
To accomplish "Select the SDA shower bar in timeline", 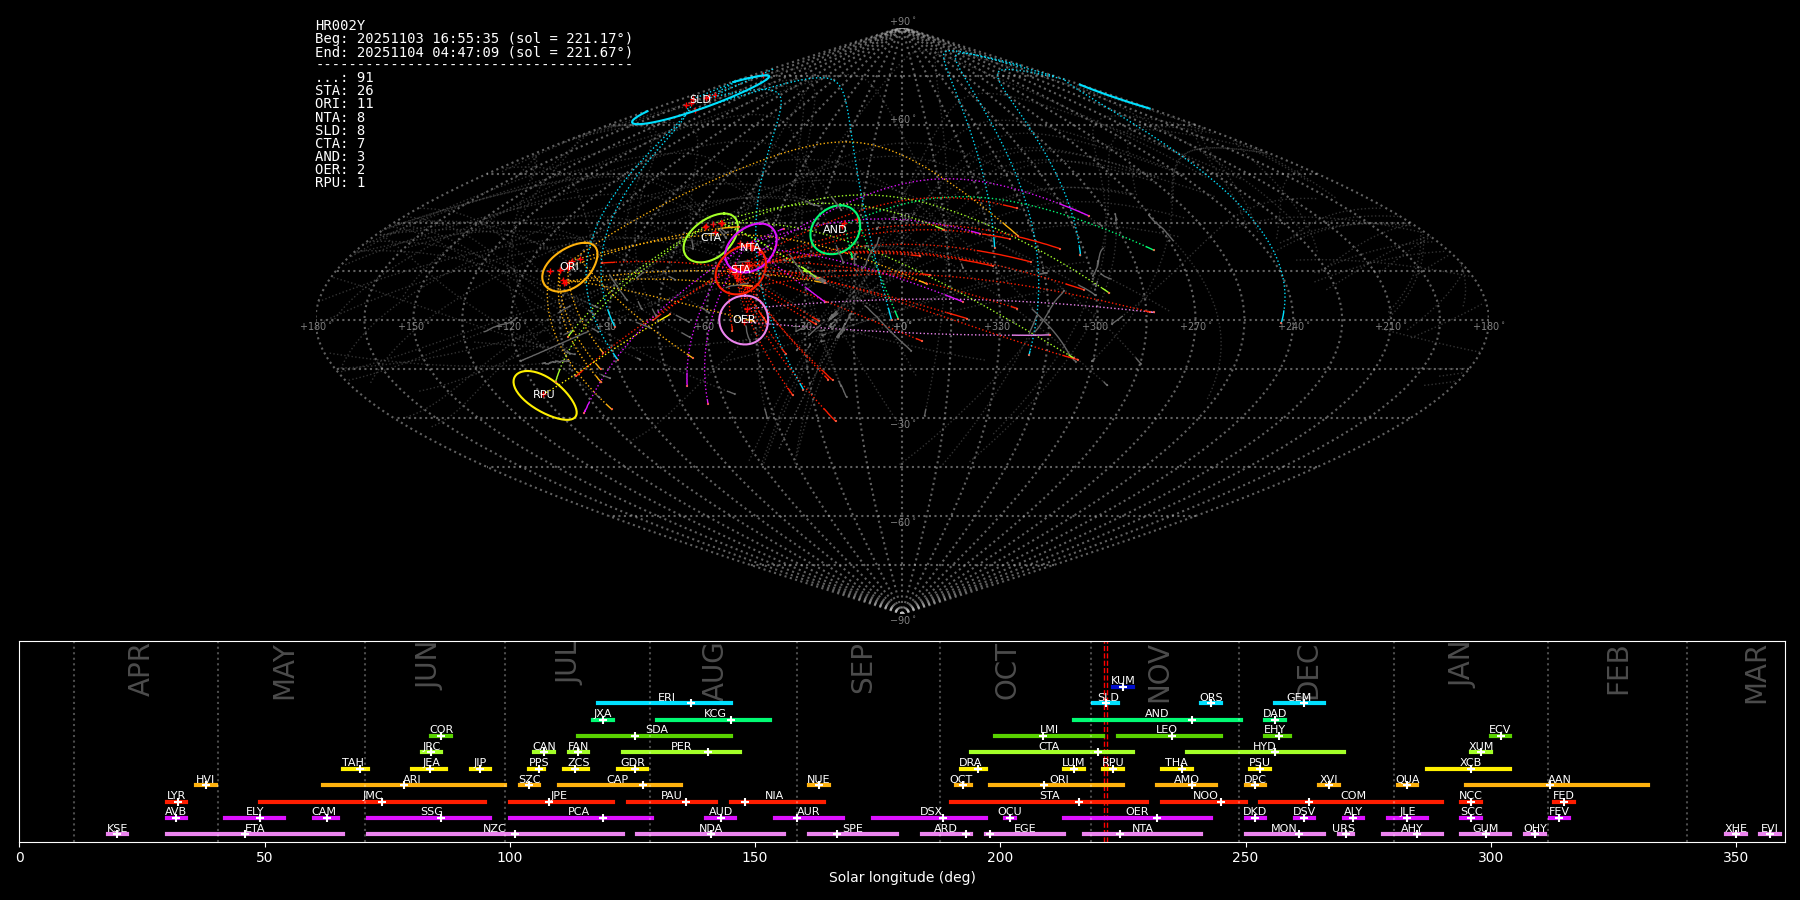I will point(654,736).
